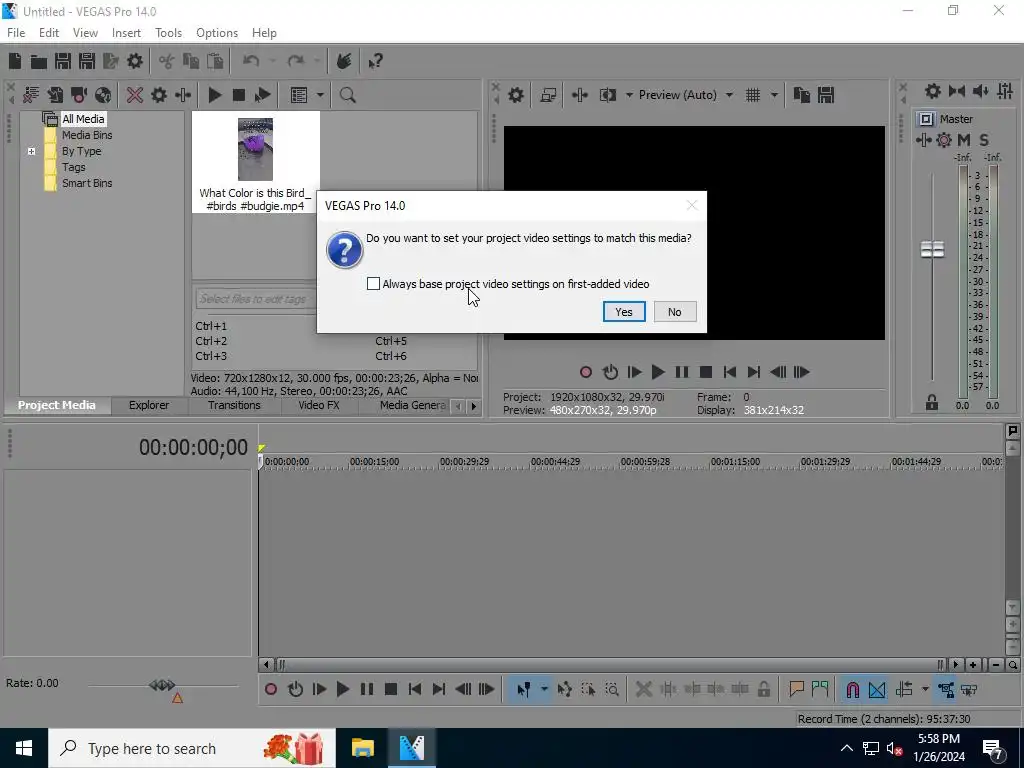Click the playback Rate slider
Viewport: 1024px width, 768px height.
(162, 686)
